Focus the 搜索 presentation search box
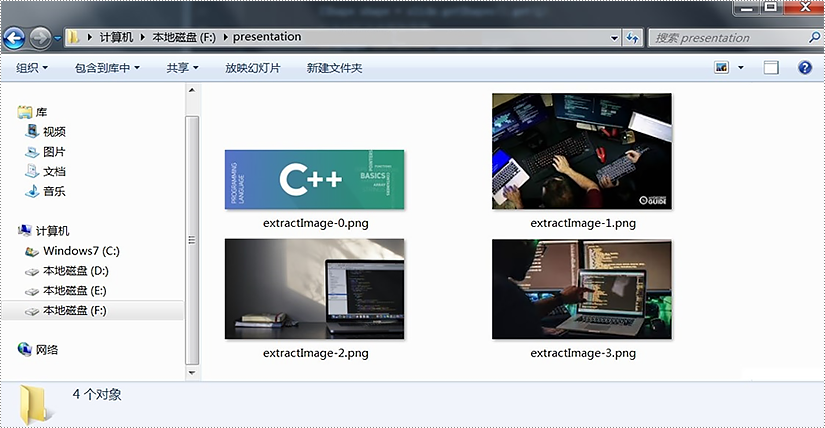 point(729,38)
